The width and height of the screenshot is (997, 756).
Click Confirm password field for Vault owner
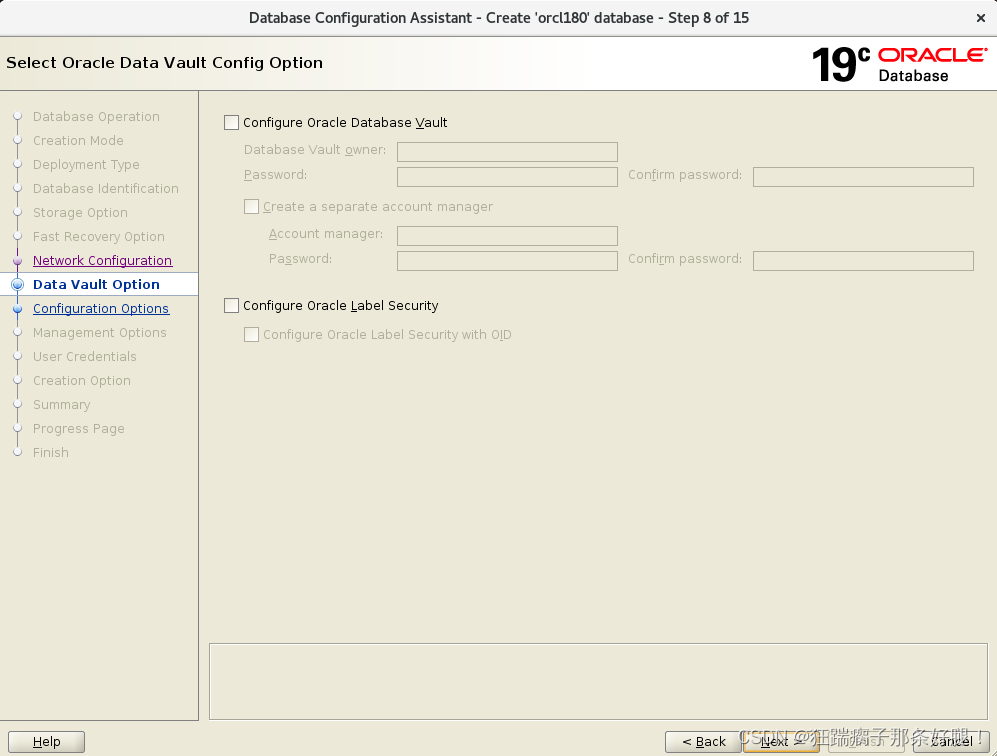point(863,177)
